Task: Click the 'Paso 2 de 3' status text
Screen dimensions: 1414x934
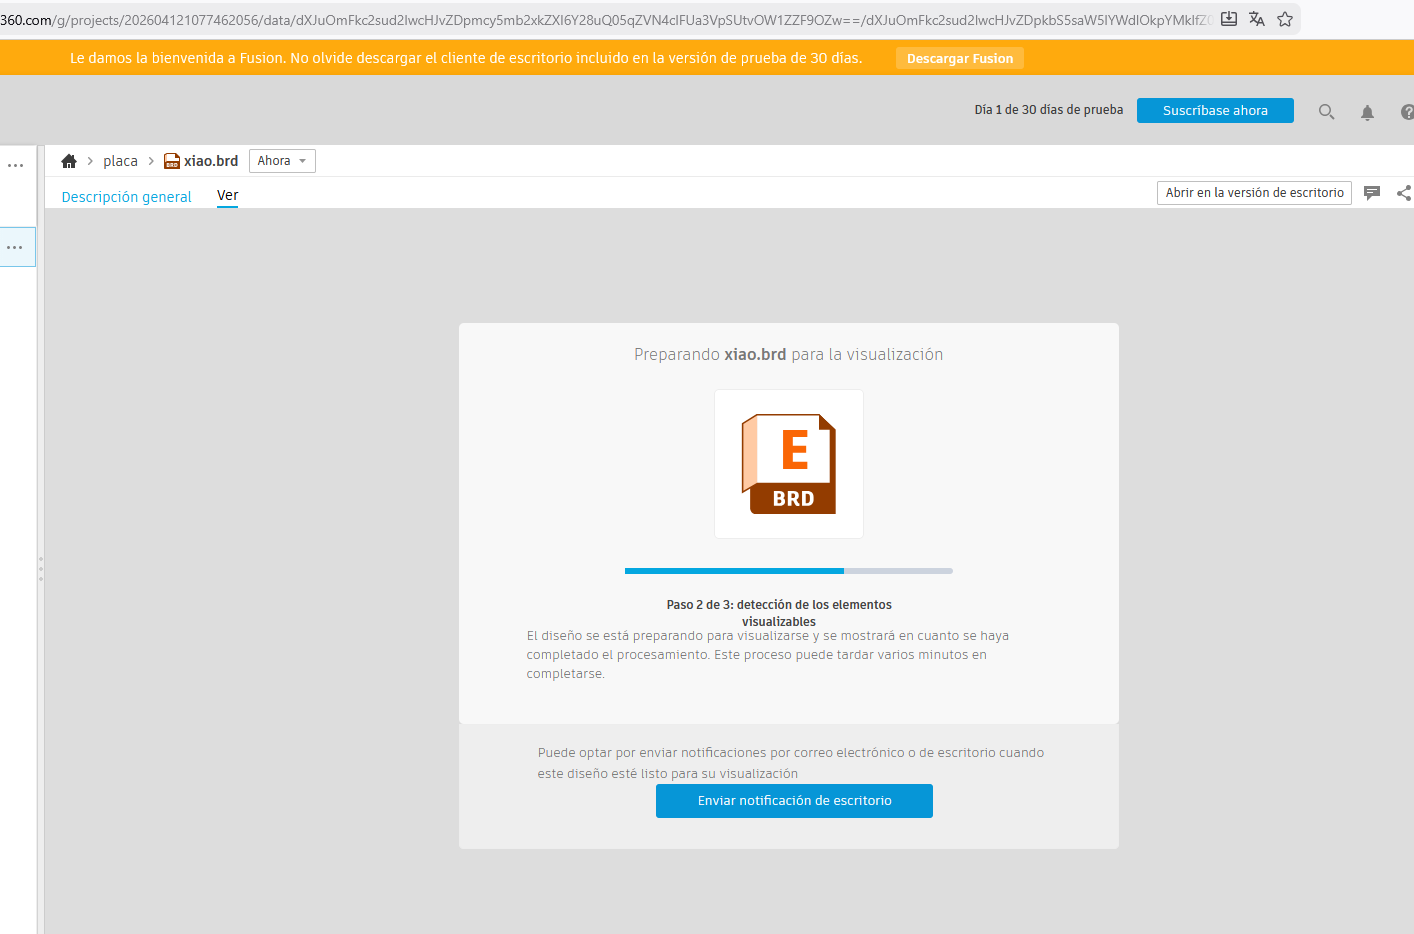Action: click(x=779, y=613)
